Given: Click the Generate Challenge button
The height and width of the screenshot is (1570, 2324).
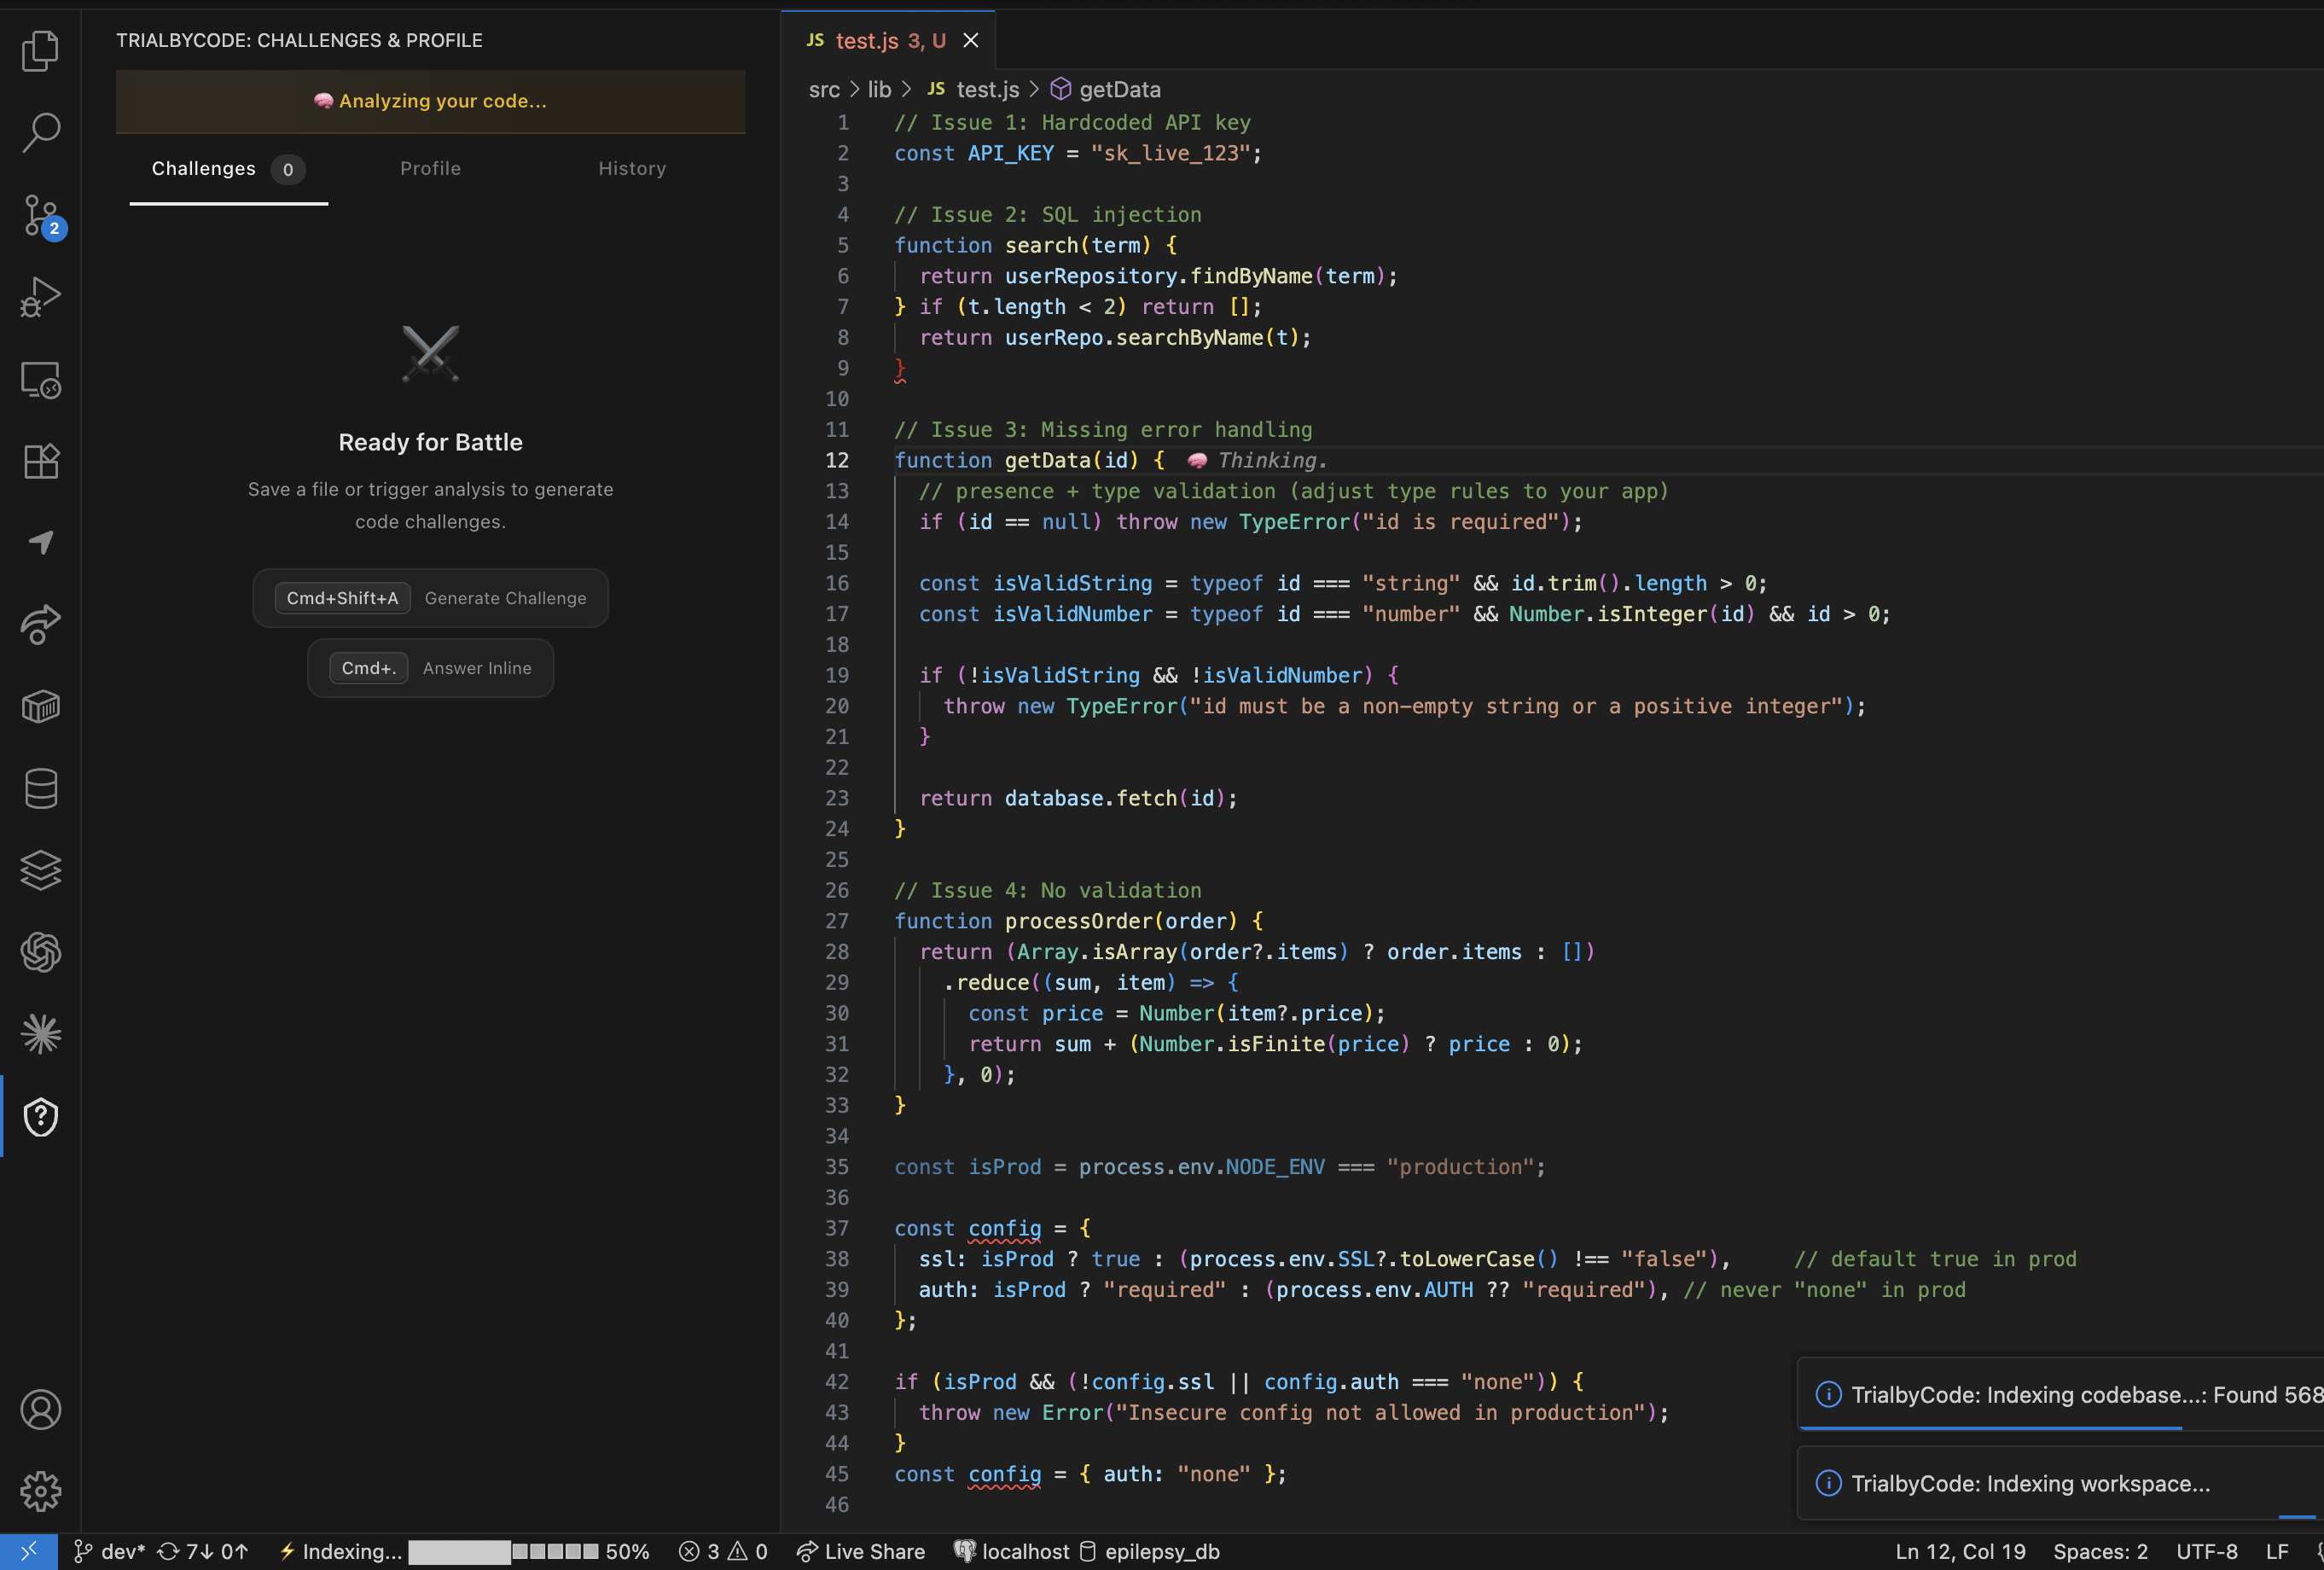Looking at the screenshot, I should pos(430,598).
